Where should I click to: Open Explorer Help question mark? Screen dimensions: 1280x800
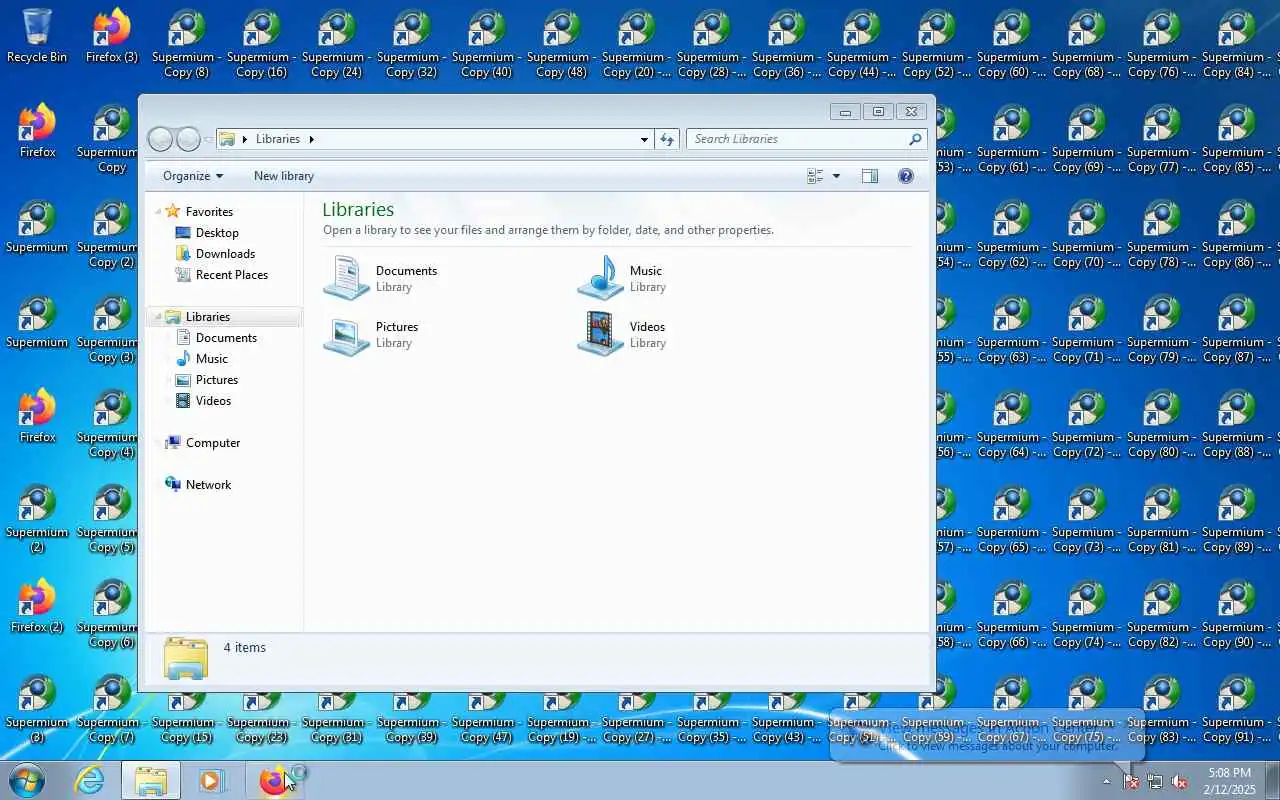pyautogui.click(x=906, y=176)
